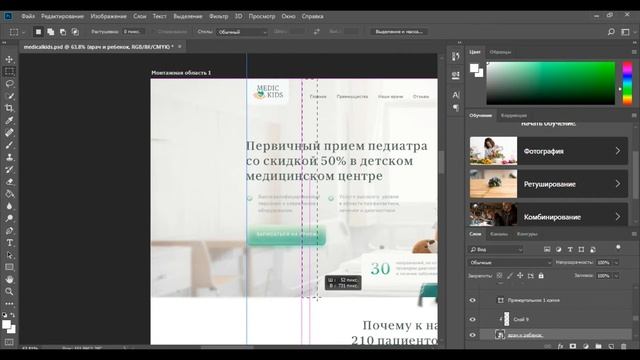Create a new layer
This screenshot has width=640, height=360.
[611, 346]
